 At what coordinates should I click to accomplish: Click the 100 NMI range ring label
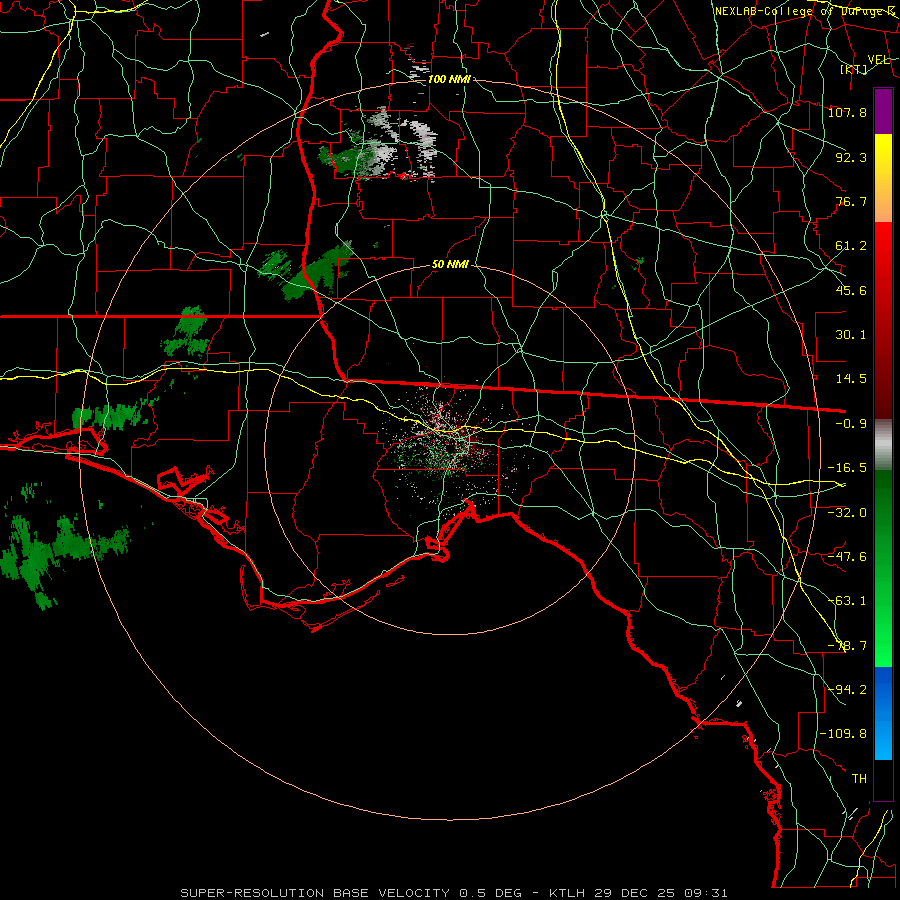coord(449,79)
